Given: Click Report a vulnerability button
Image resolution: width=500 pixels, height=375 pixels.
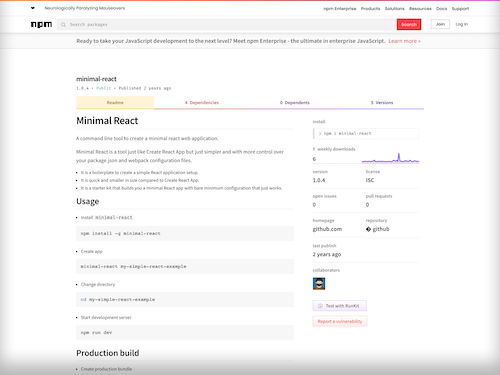Looking at the screenshot, I should (340, 321).
